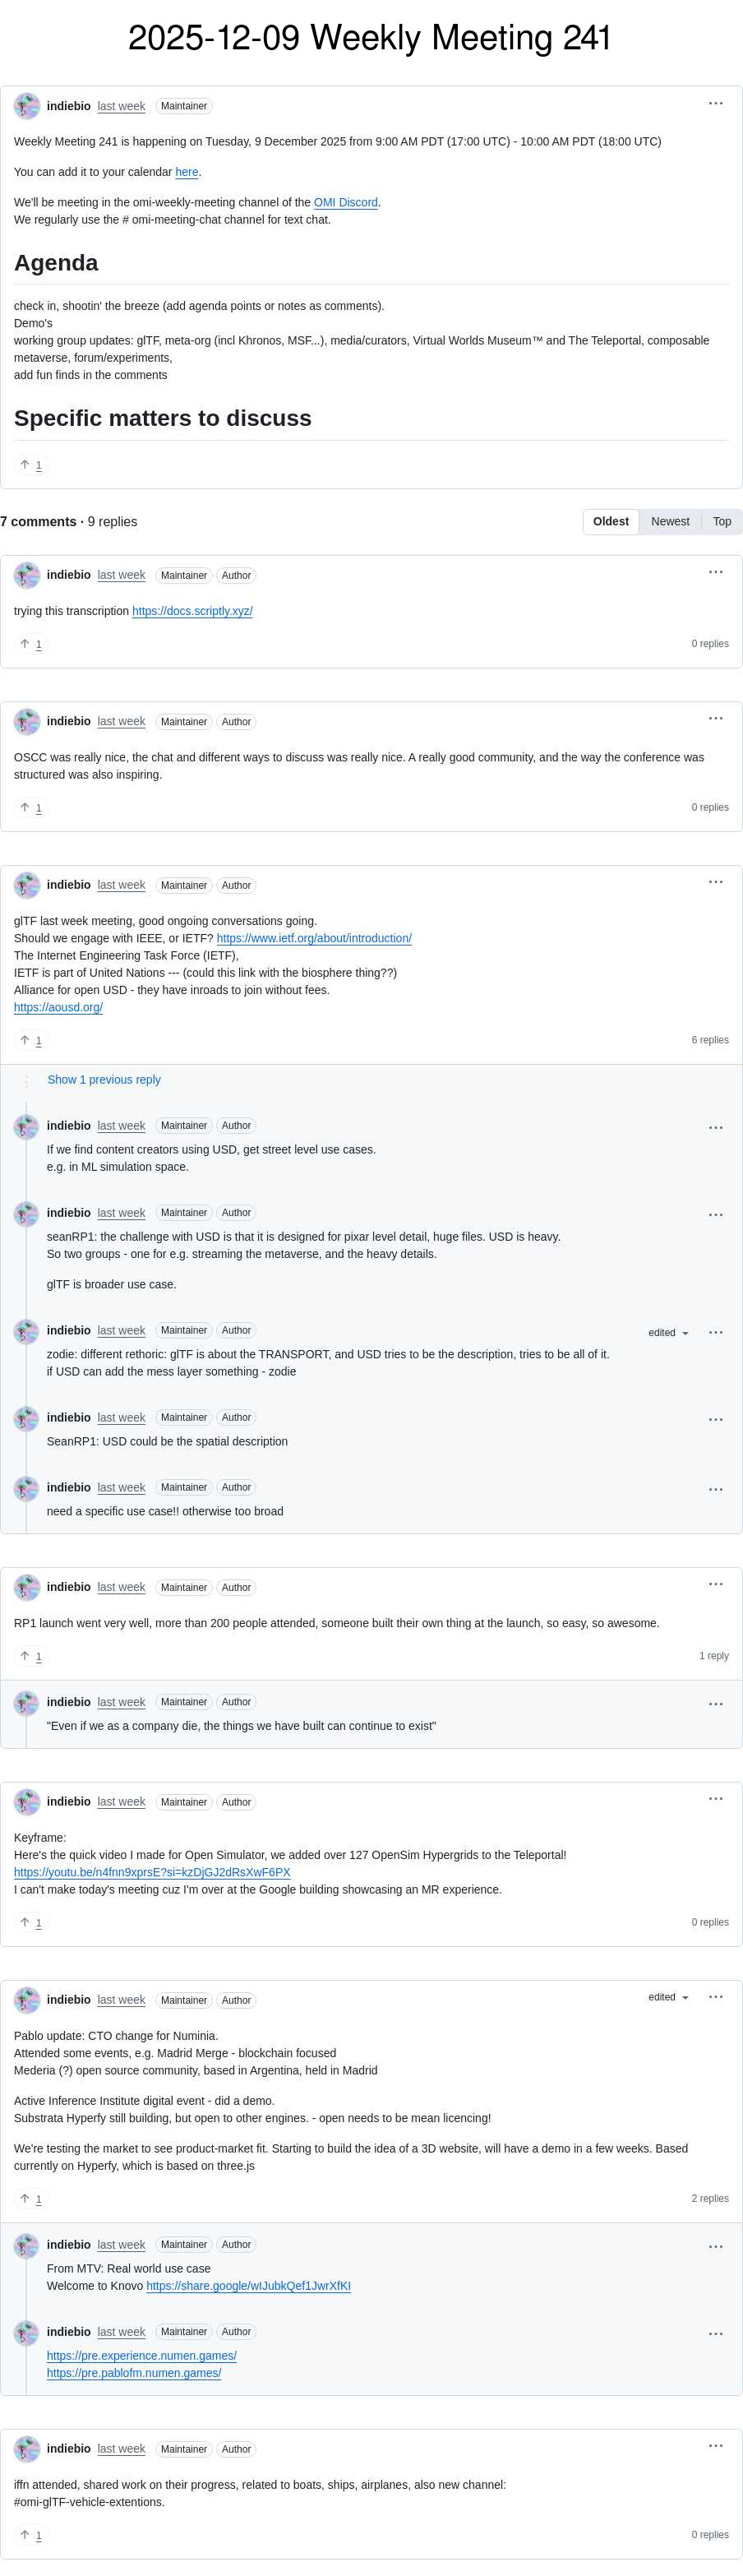Open the OMI Discord link
This screenshot has width=743, height=2576.
[345, 203]
